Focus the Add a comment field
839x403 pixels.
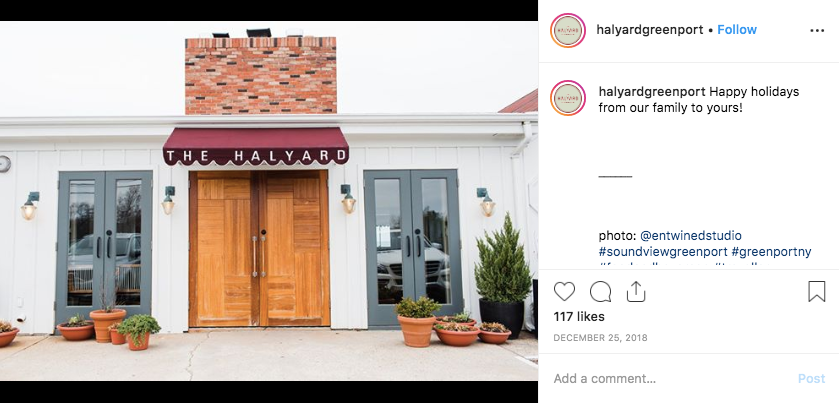[669, 378]
